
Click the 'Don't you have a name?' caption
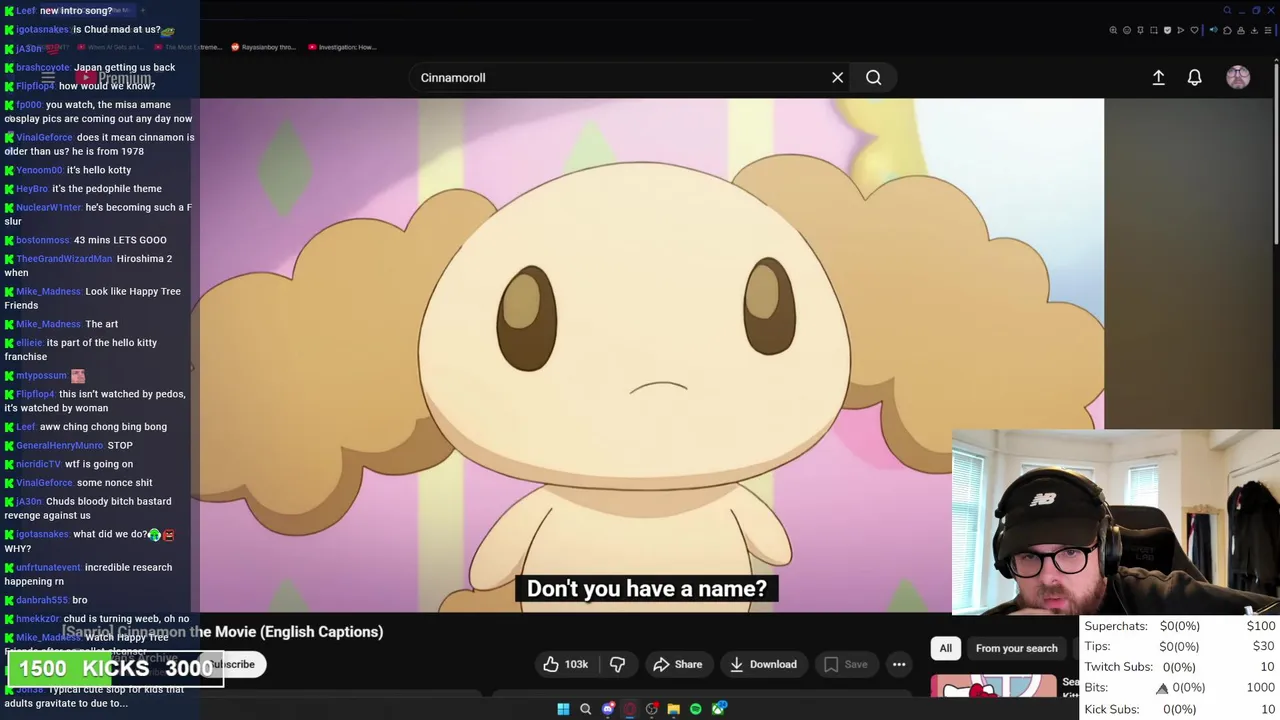pos(647,589)
